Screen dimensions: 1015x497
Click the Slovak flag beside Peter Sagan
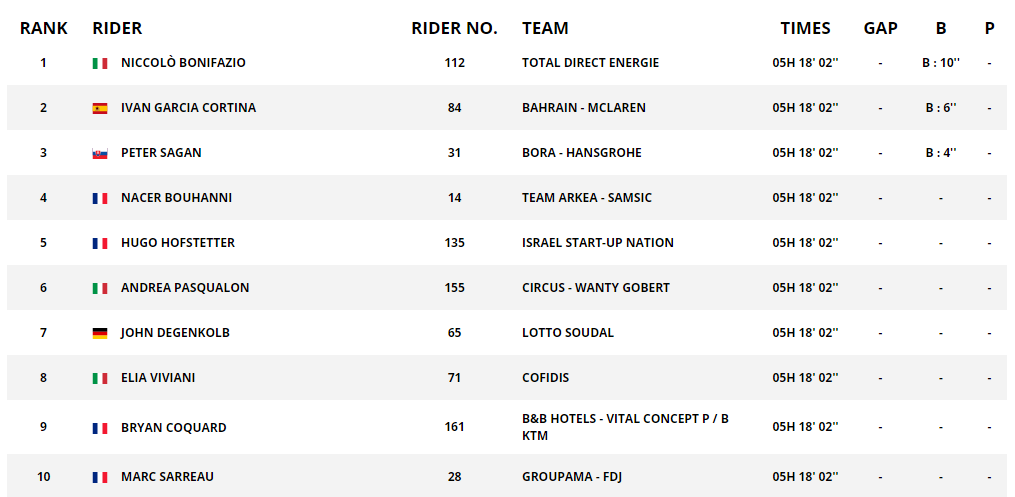(100, 153)
